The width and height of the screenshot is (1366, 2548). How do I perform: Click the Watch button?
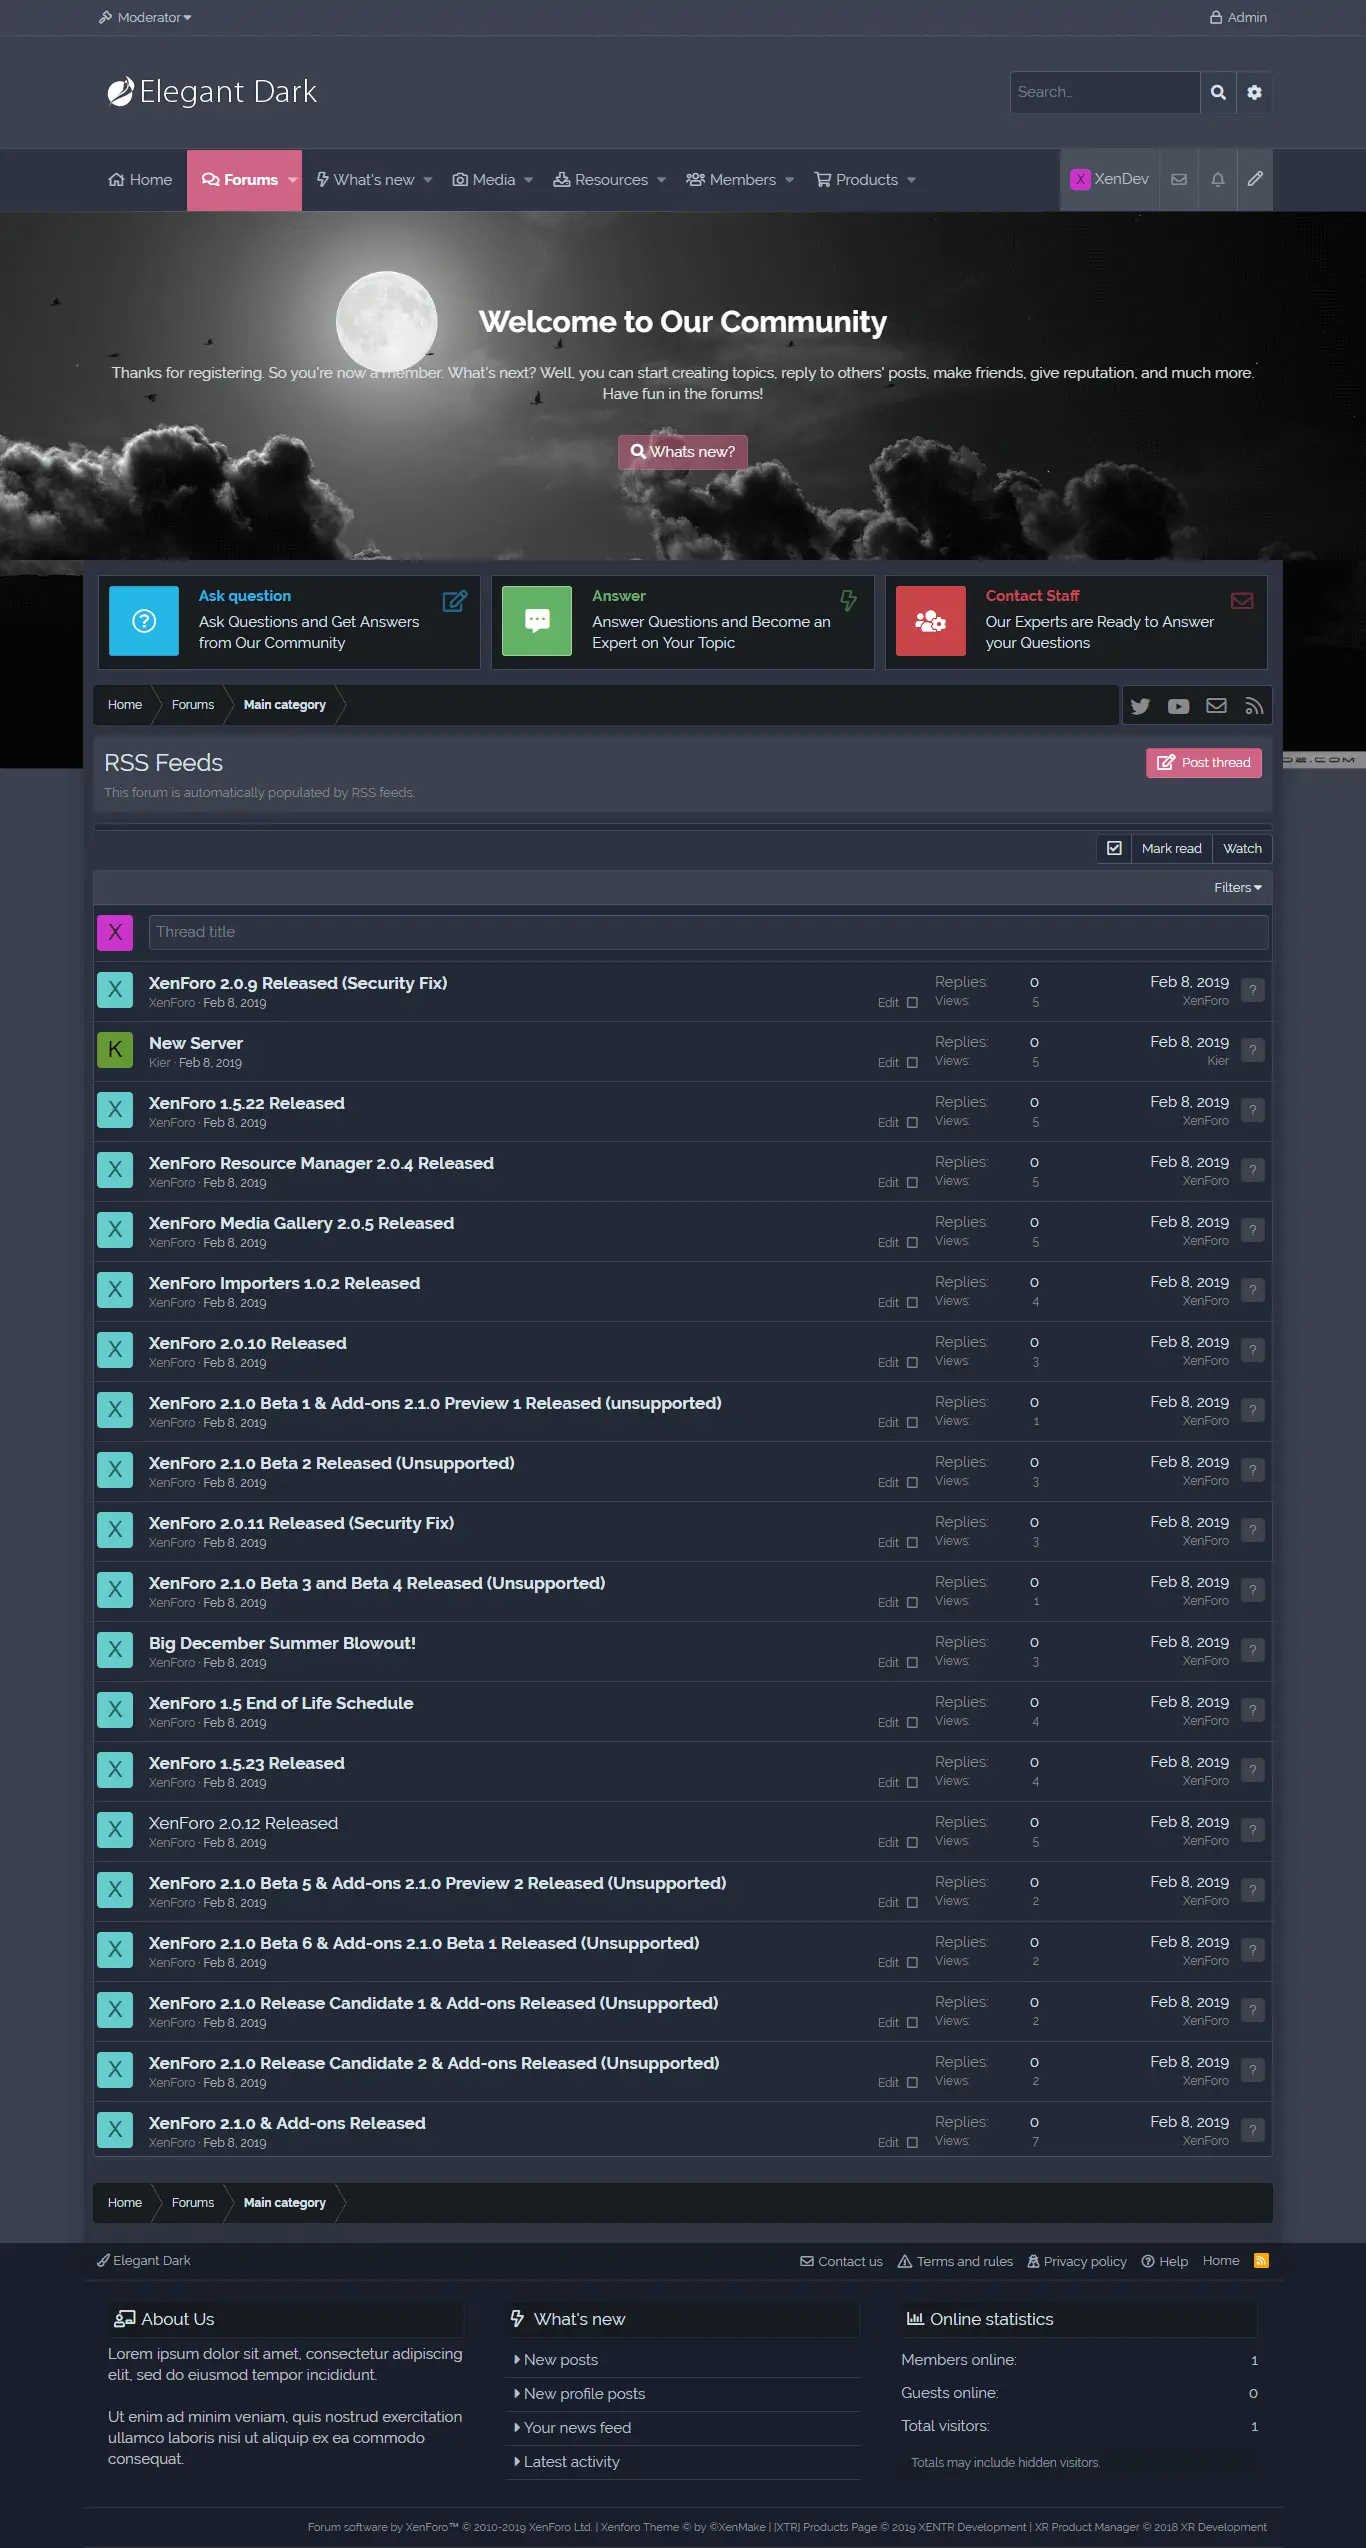pyautogui.click(x=1242, y=849)
